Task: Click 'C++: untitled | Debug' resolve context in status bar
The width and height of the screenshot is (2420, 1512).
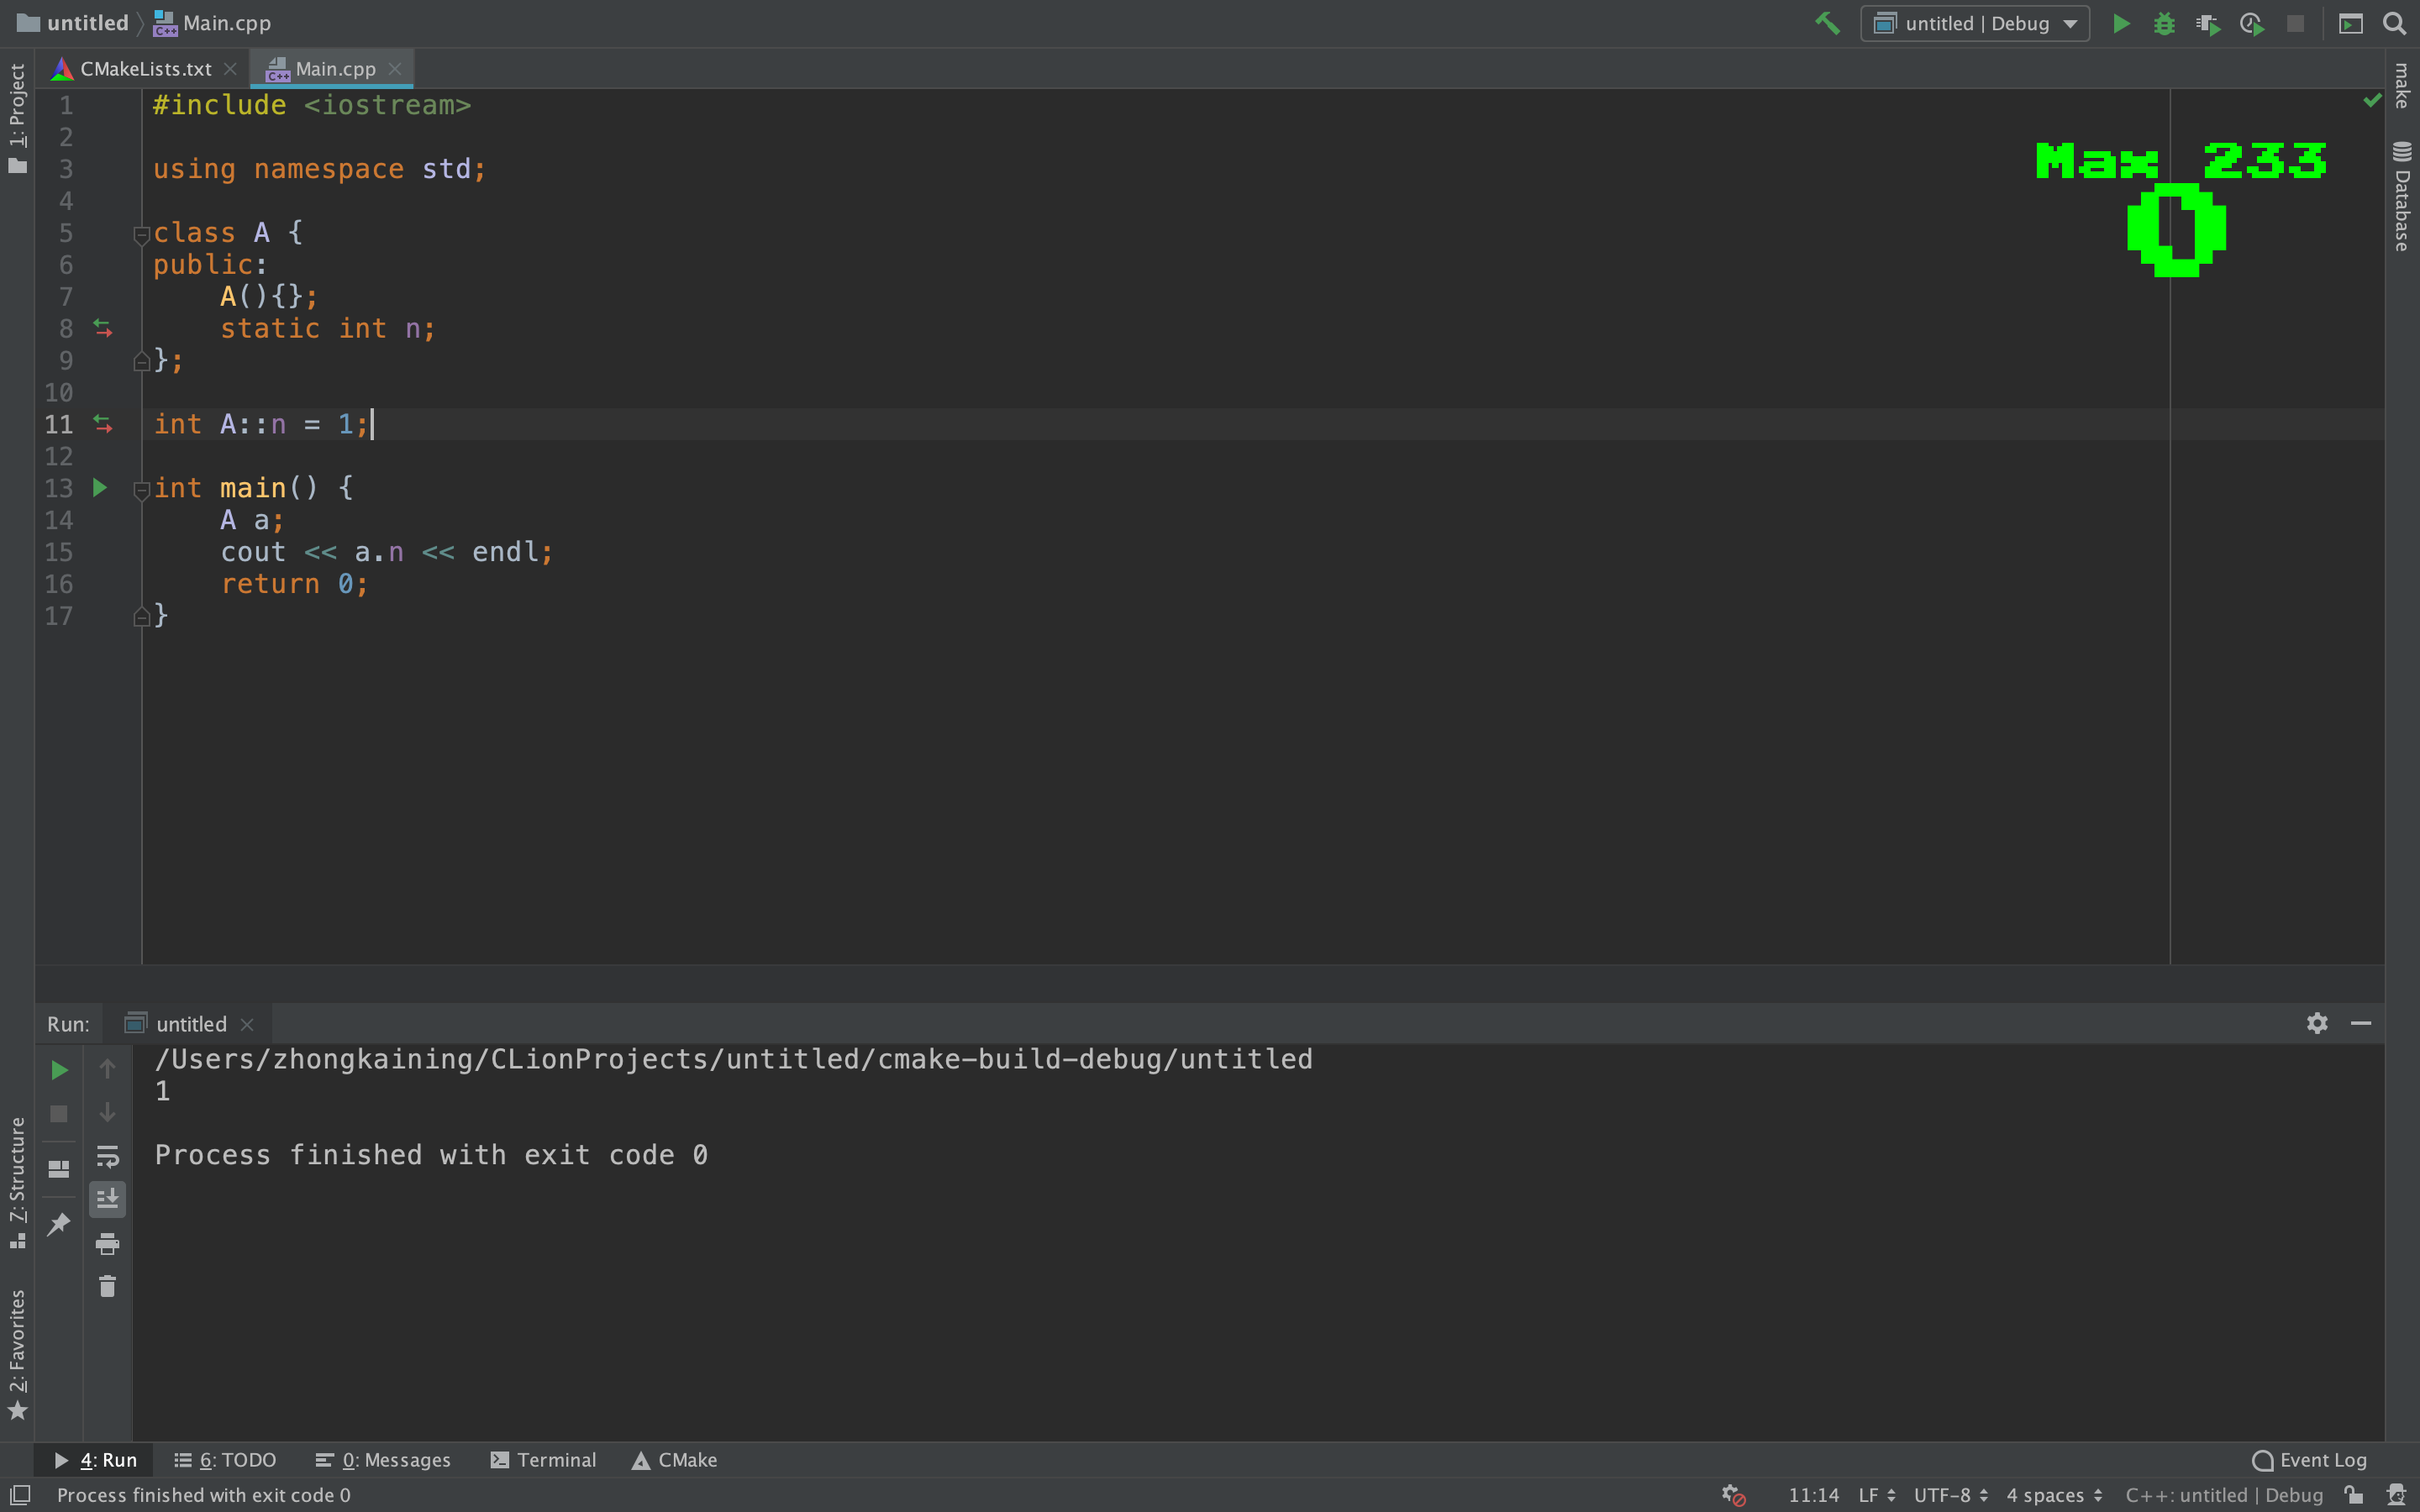Action: 2223,1495
